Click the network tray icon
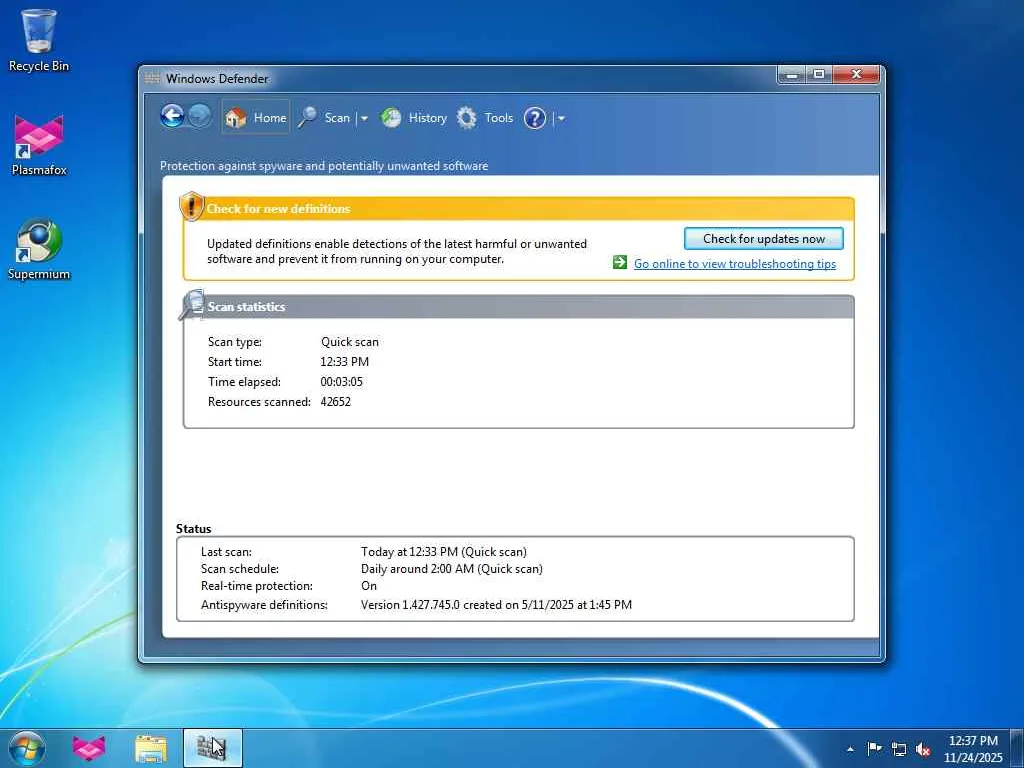1024x768 pixels. pos(899,749)
